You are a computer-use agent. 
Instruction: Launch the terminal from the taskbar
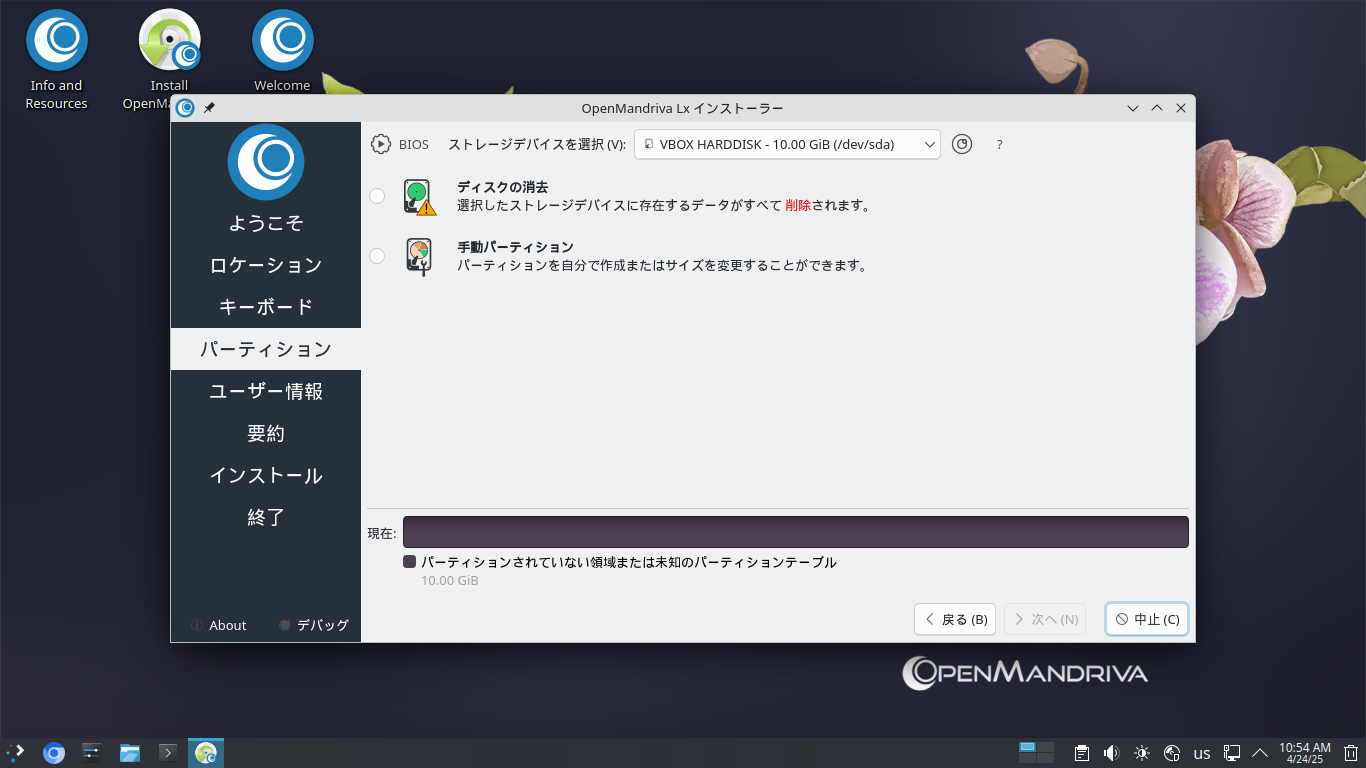[x=168, y=753]
